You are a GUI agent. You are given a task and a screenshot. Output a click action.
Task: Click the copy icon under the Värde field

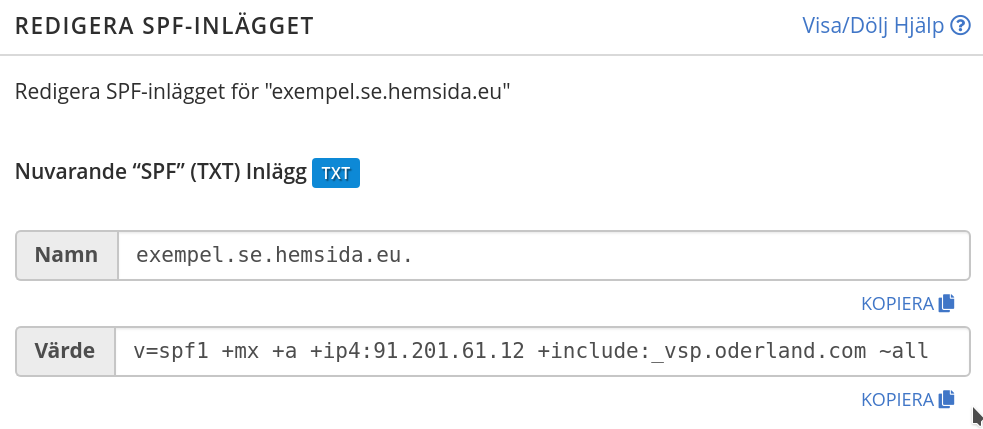pos(947,399)
